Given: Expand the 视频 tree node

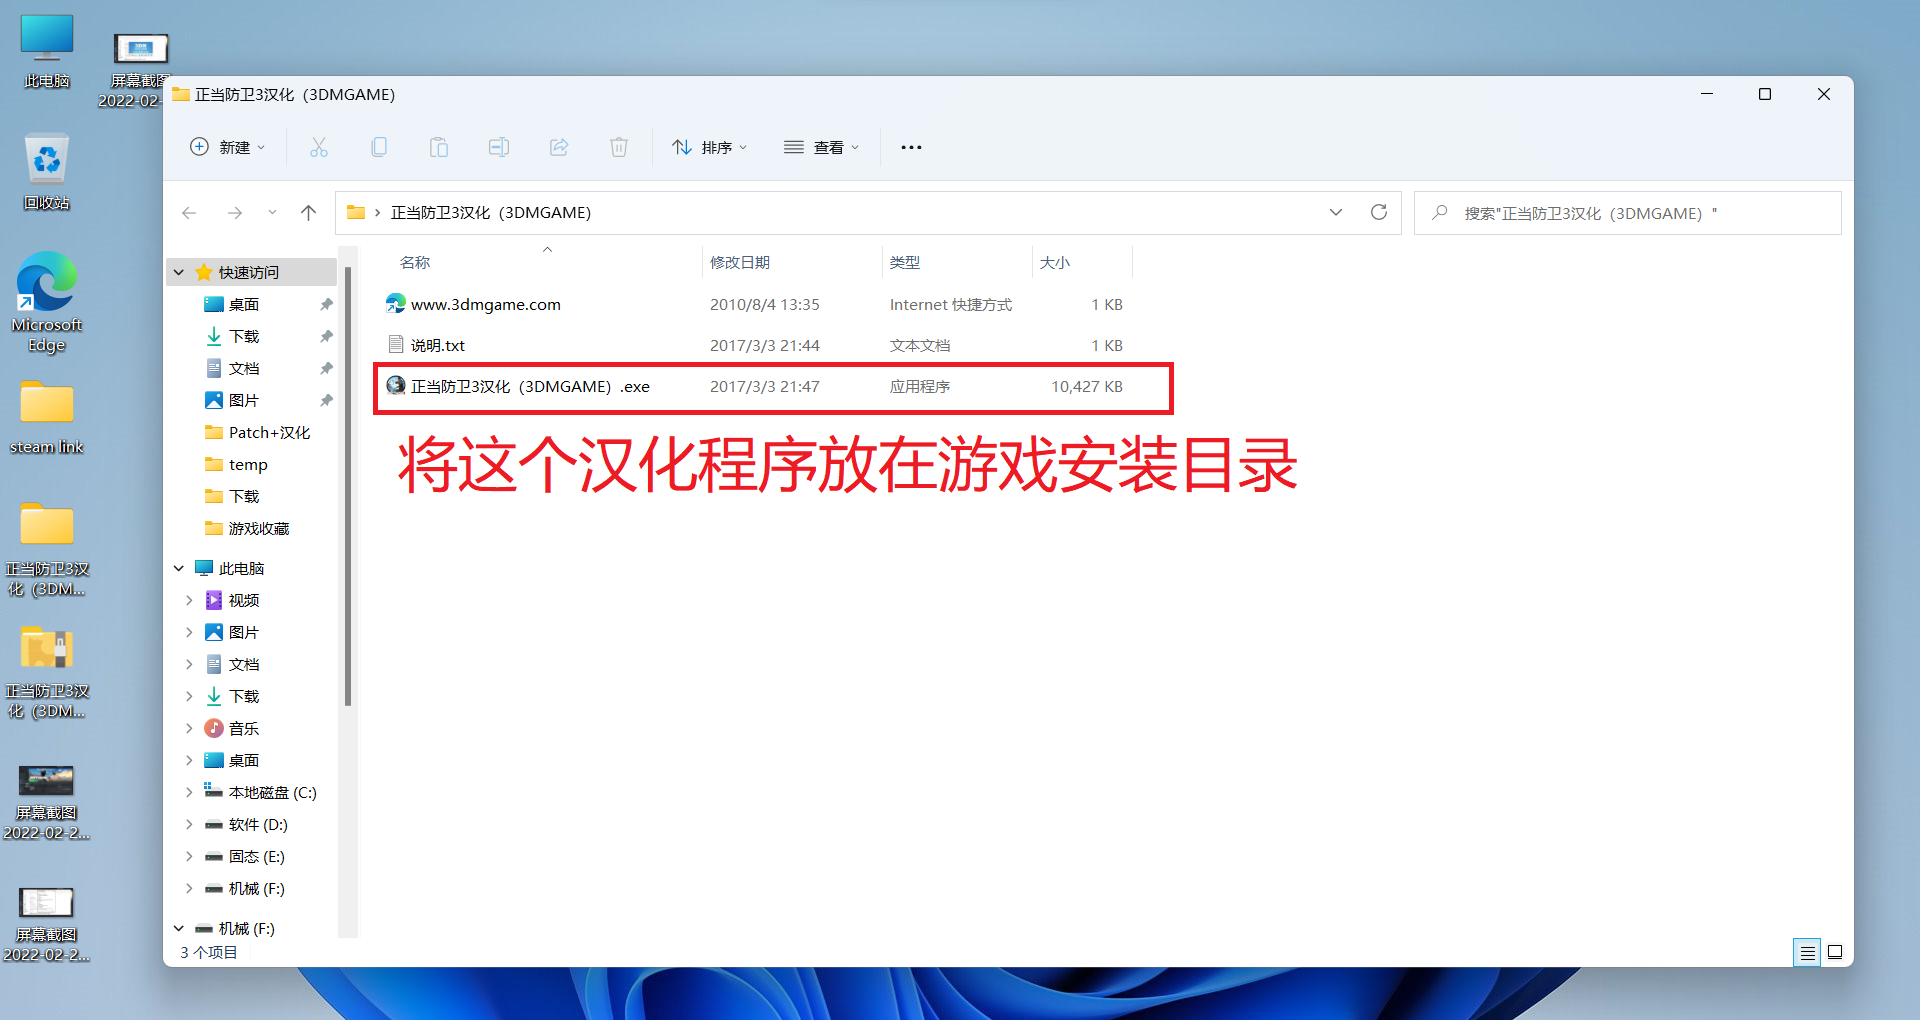Looking at the screenshot, I should (189, 600).
